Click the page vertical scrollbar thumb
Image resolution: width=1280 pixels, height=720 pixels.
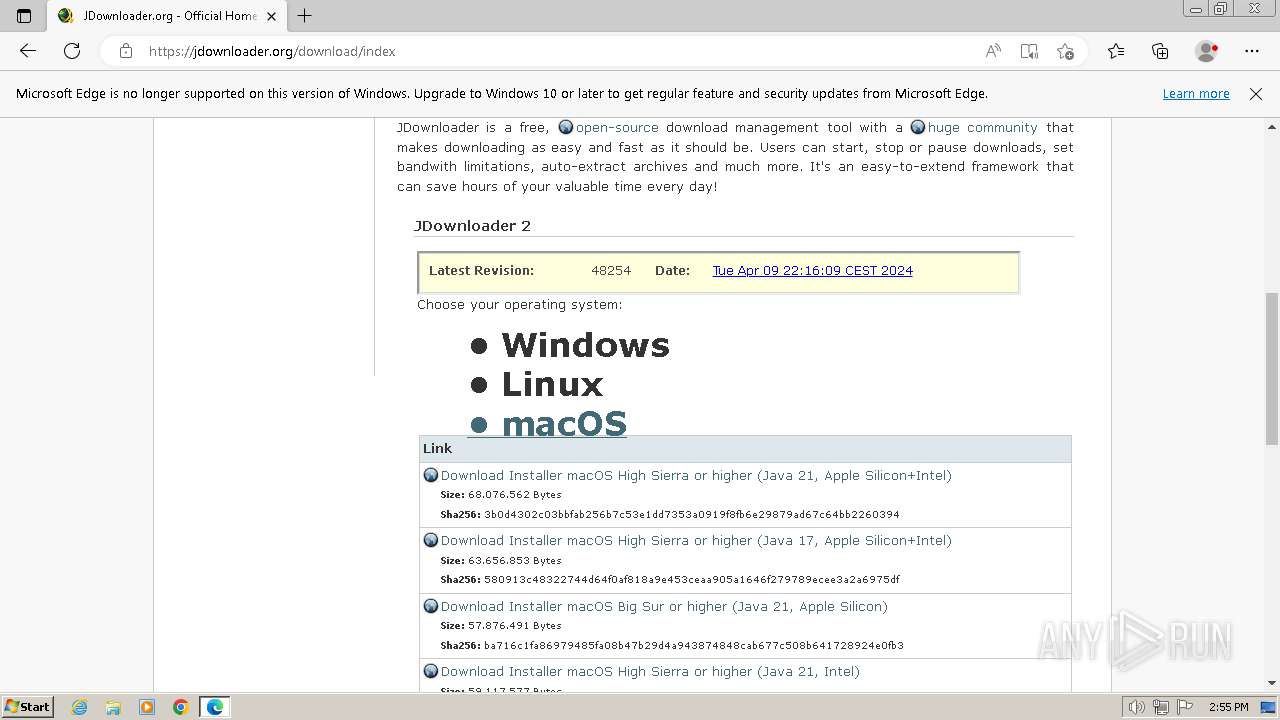point(1271,368)
